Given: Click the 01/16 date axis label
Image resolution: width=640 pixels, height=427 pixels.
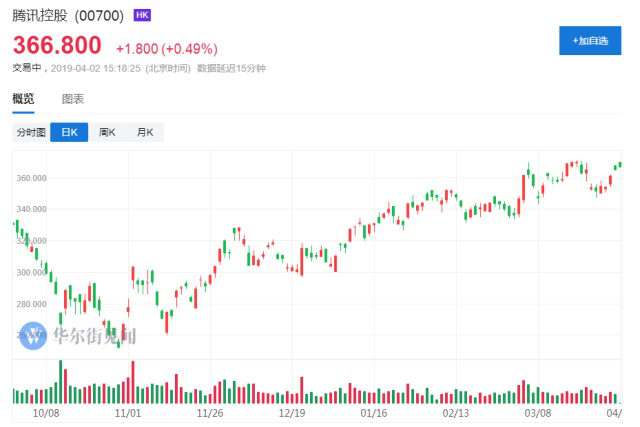Looking at the screenshot, I should pyautogui.click(x=374, y=413).
